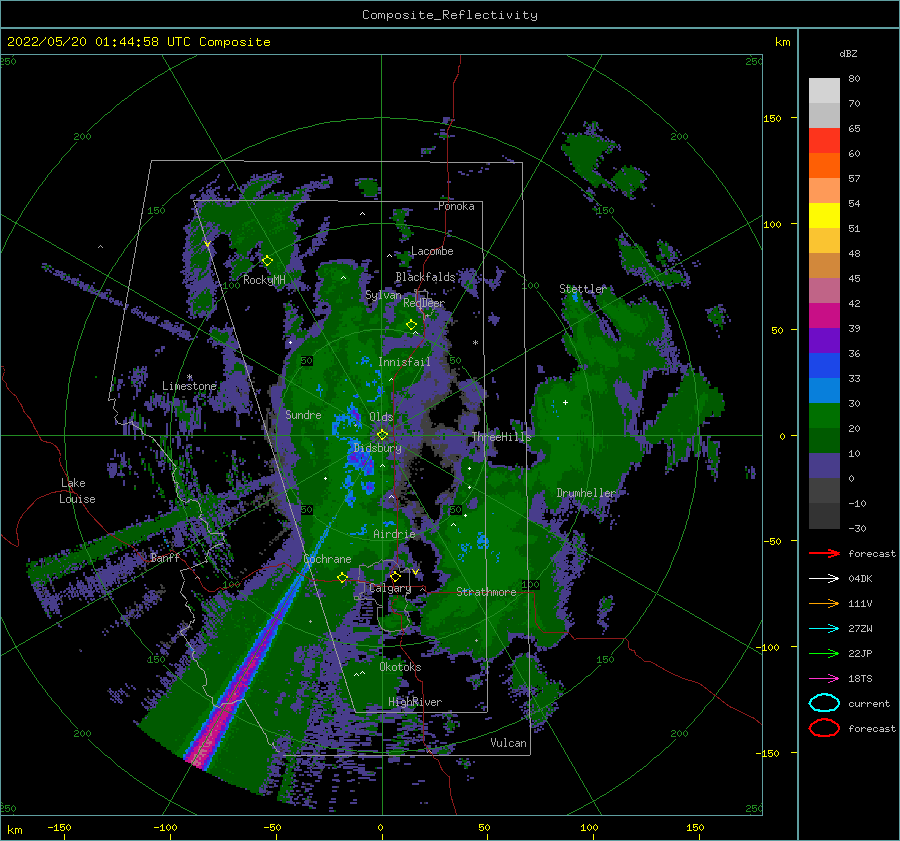
Task: Click the Blackfalds label
Action: (x=425, y=277)
